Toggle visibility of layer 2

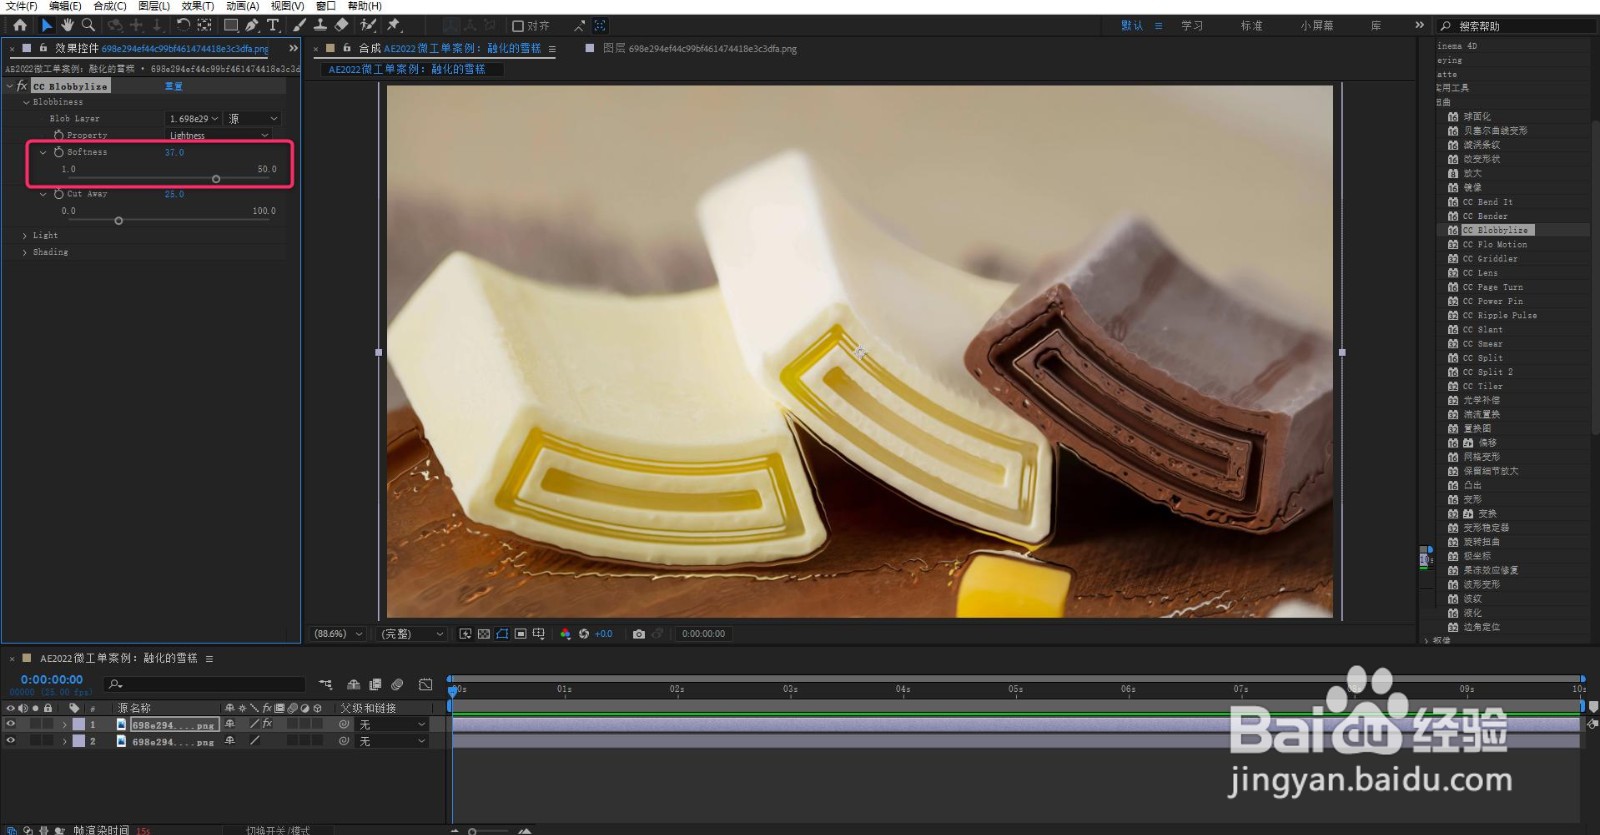click(x=11, y=741)
